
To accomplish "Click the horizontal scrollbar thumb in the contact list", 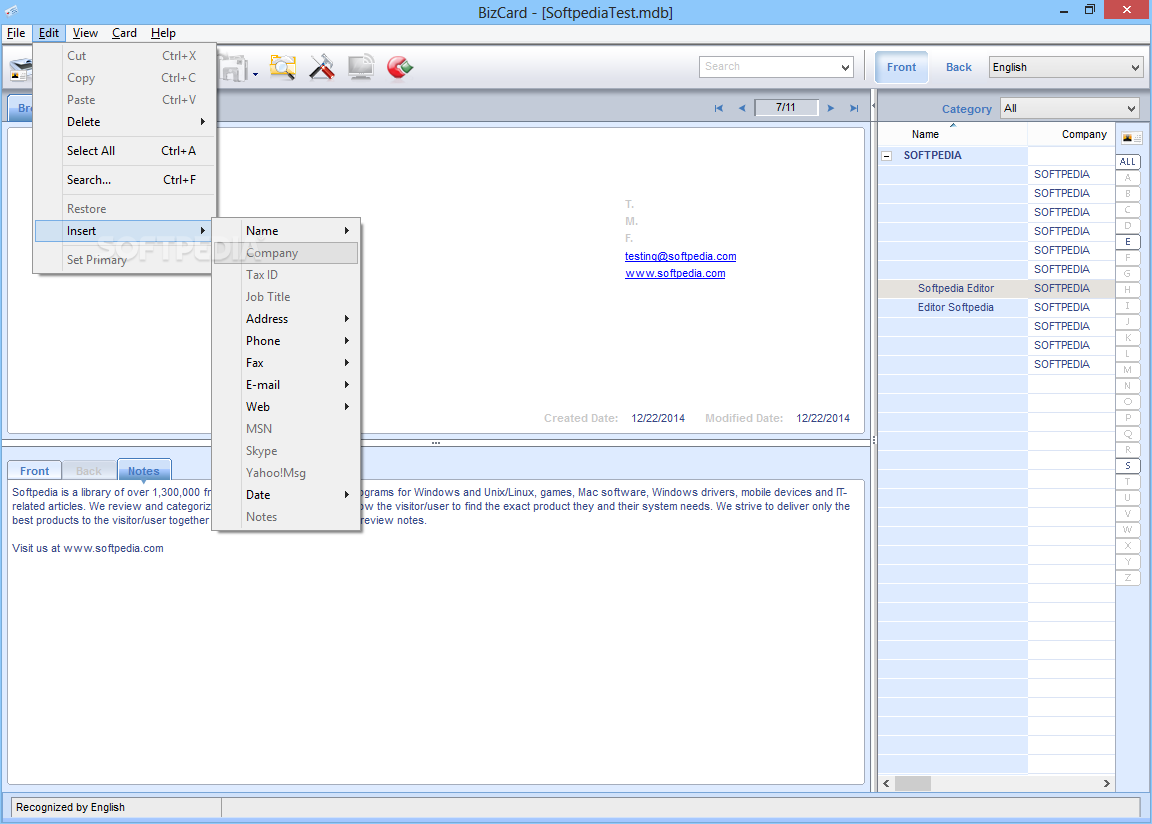I will point(912,784).
